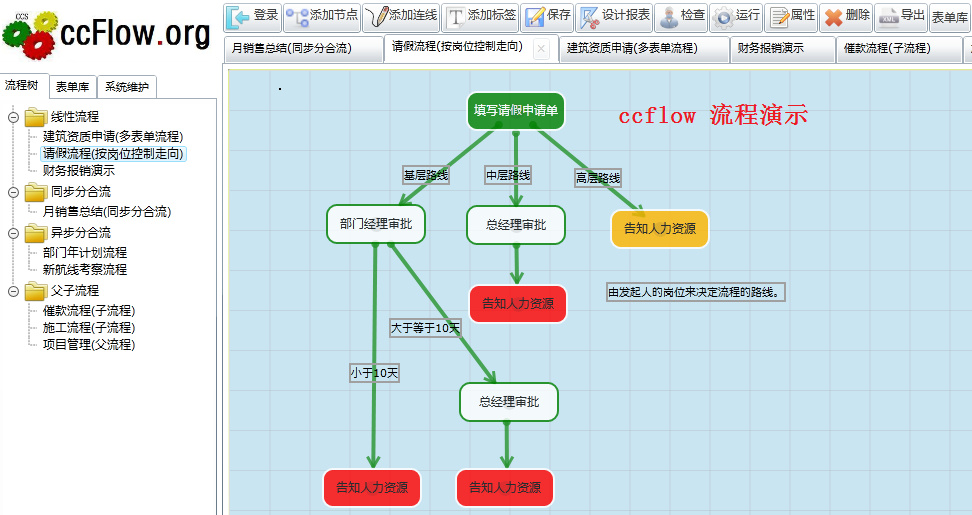Click the 由发起人的岗位来决定流程的路线 note label

[696, 292]
